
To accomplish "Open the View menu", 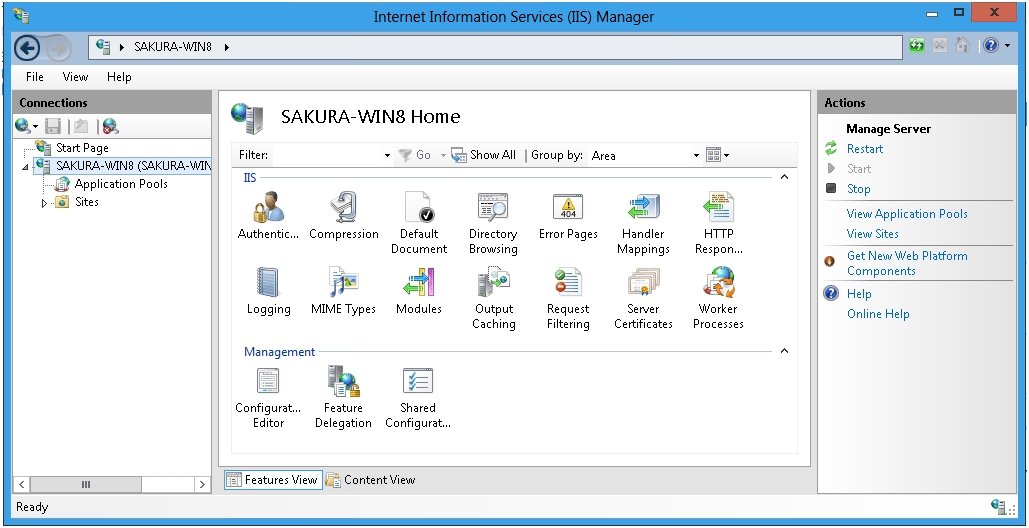I will coord(75,77).
